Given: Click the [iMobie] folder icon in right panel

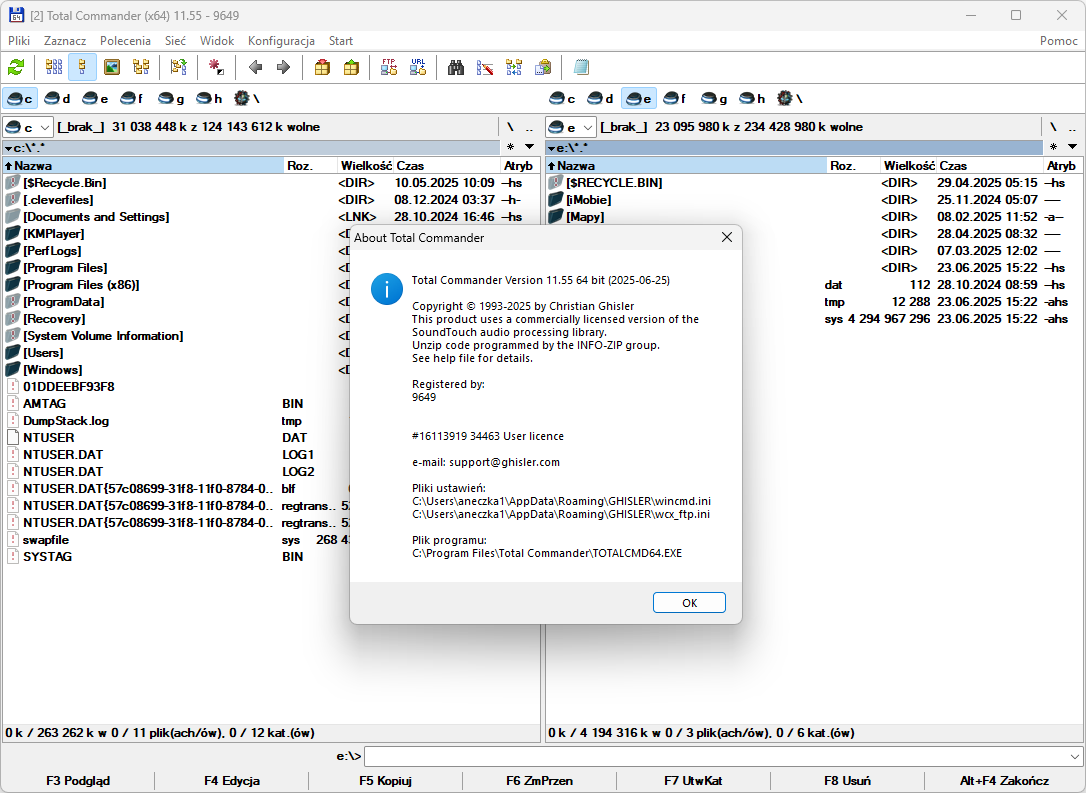Looking at the screenshot, I should 555,200.
